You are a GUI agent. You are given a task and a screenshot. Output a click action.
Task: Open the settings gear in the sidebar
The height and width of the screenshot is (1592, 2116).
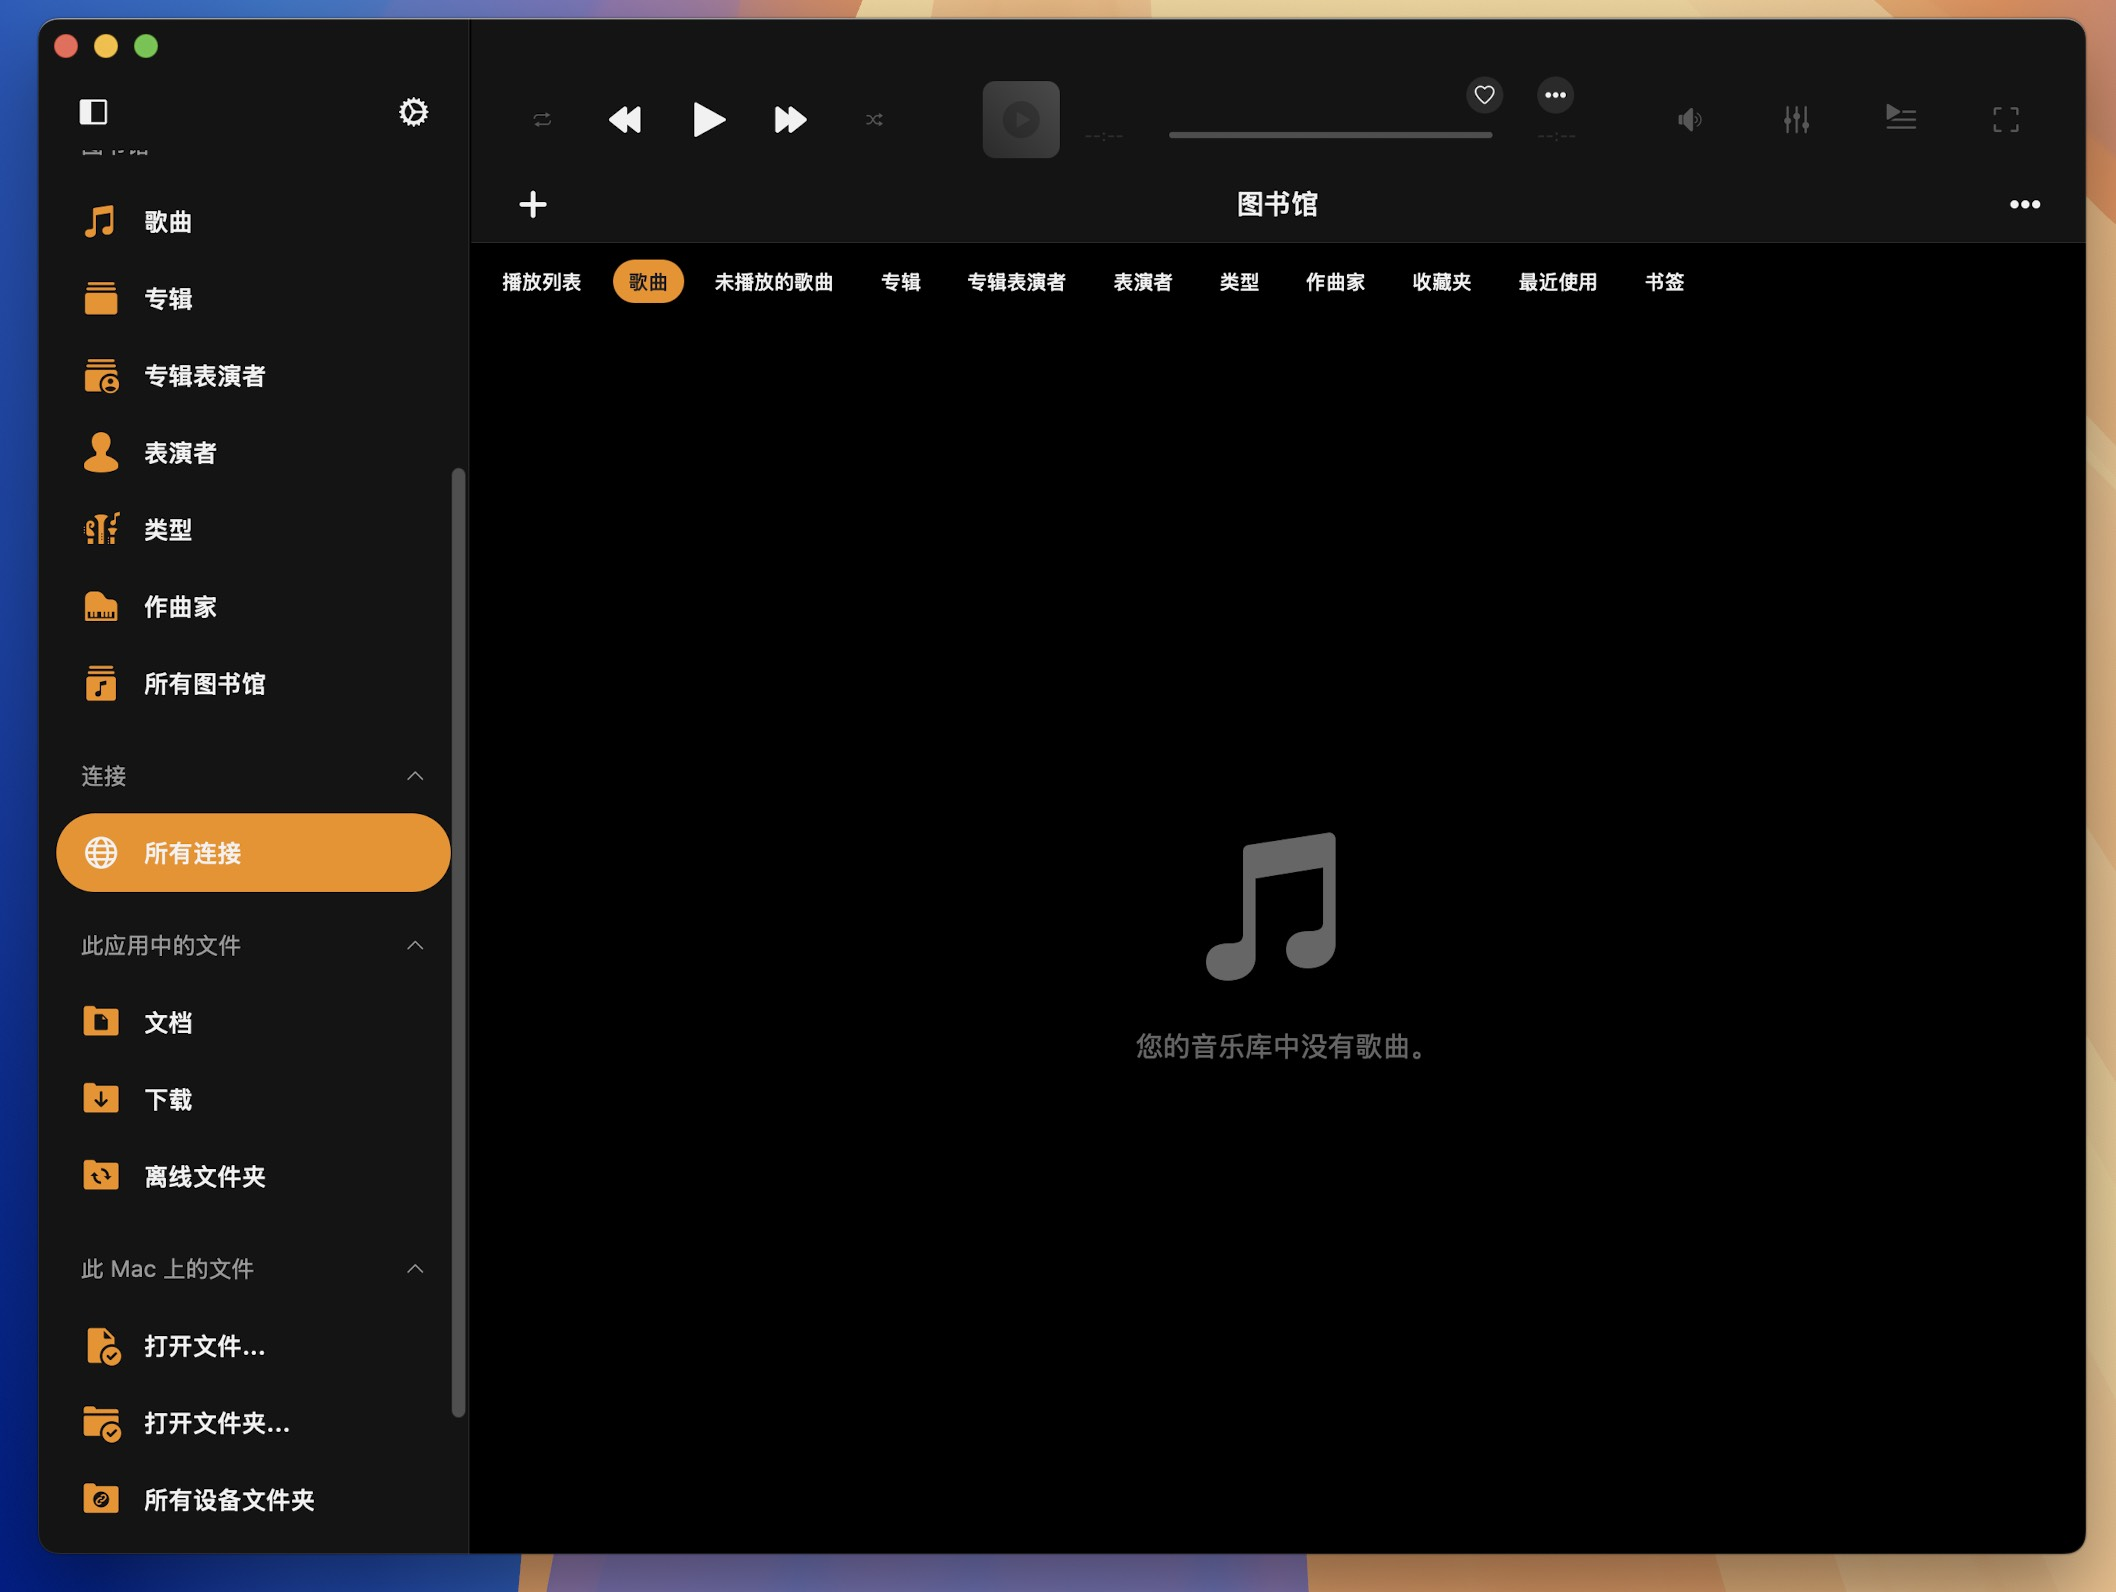tap(413, 112)
